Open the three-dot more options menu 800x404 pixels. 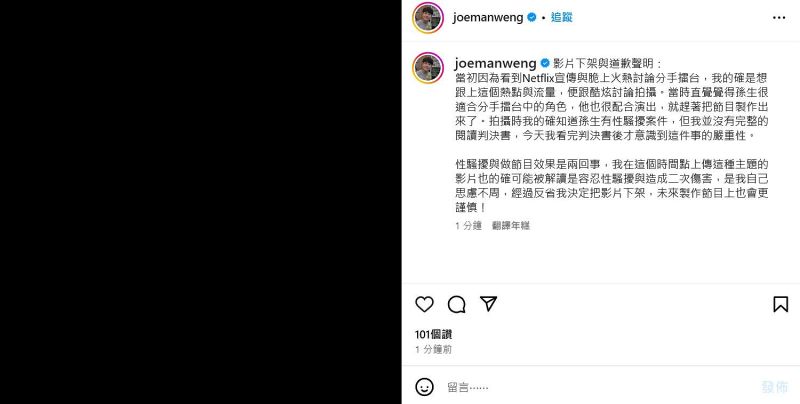pyautogui.click(x=779, y=18)
